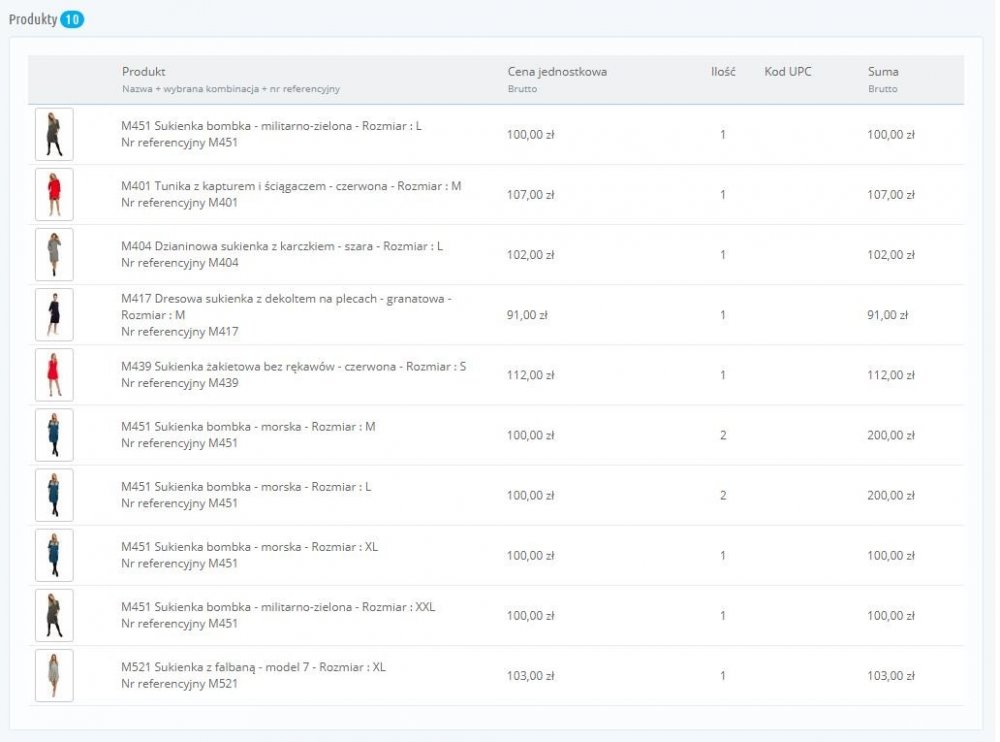Click the Produkty count badge showing 10

(72, 20)
